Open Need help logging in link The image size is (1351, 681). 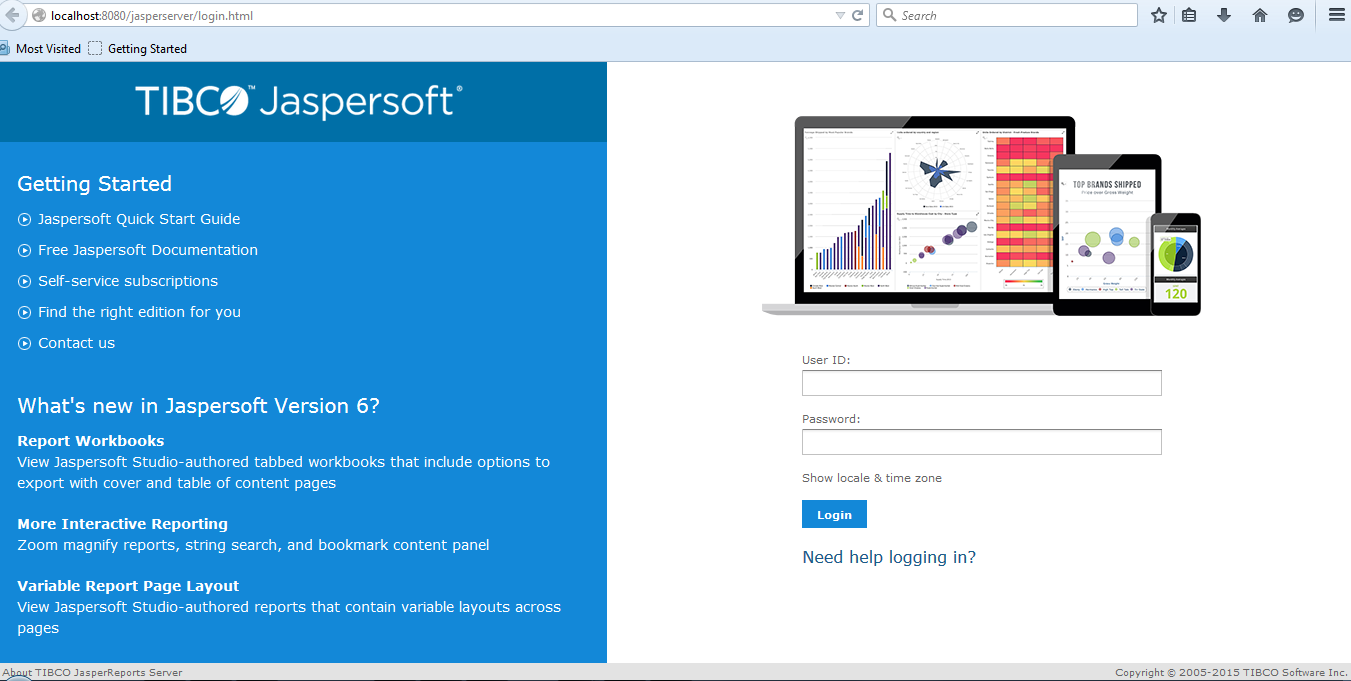click(x=889, y=557)
